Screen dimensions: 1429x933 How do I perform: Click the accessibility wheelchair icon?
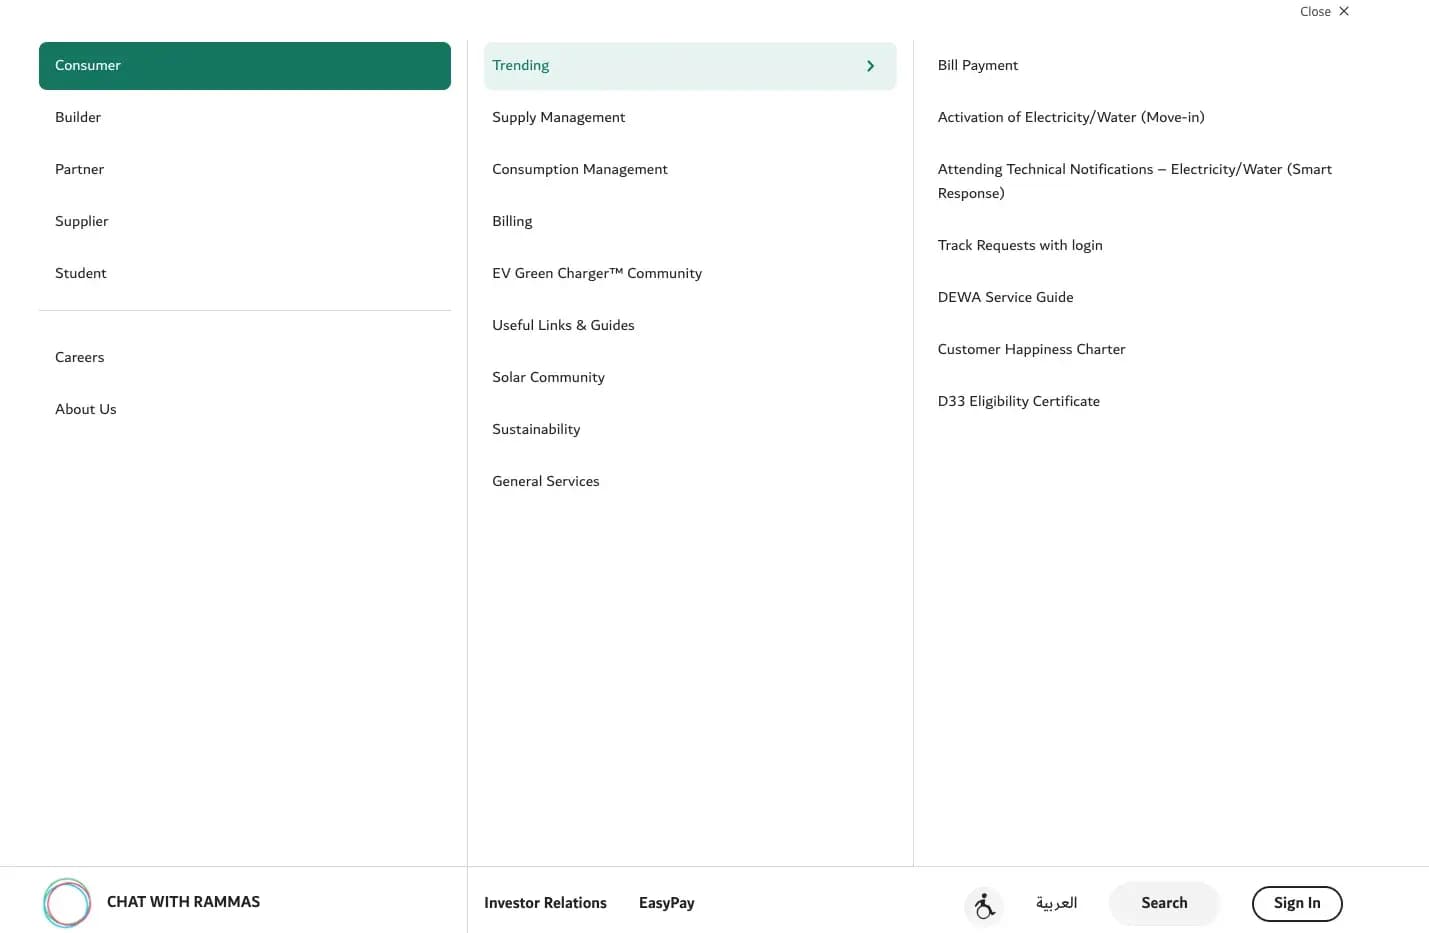tap(984, 905)
